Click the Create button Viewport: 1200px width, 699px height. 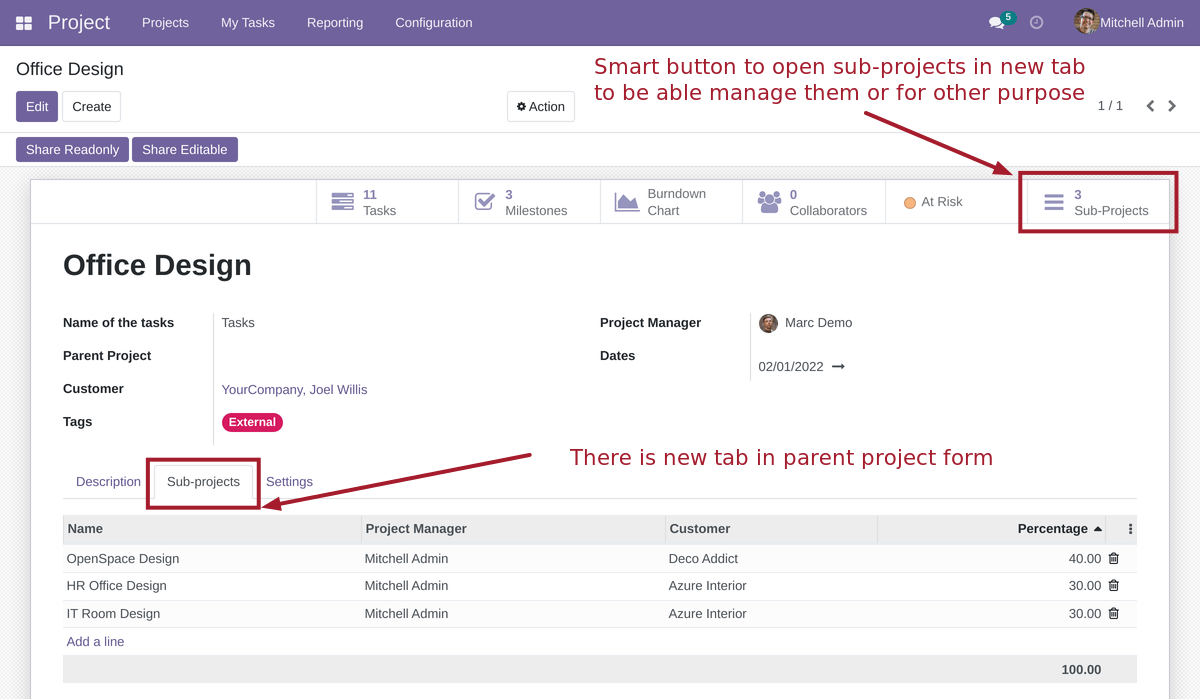click(91, 106)
